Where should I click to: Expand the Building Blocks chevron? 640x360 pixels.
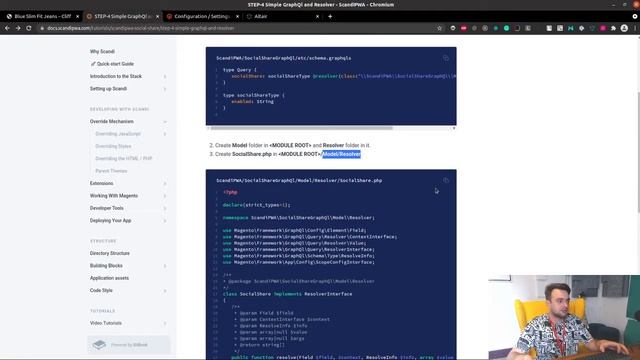point(165,266)
